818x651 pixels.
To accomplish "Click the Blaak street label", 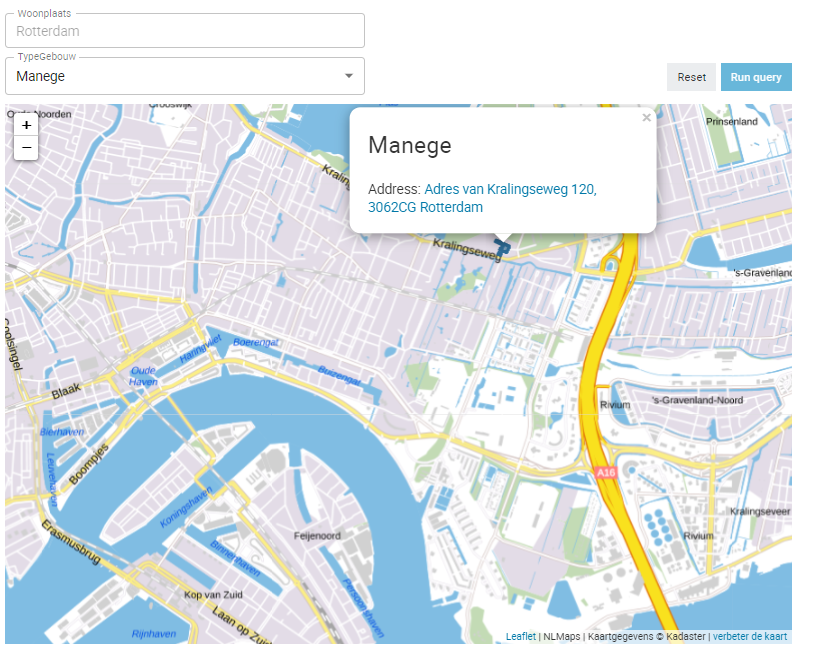I will [x=66, y=391].
